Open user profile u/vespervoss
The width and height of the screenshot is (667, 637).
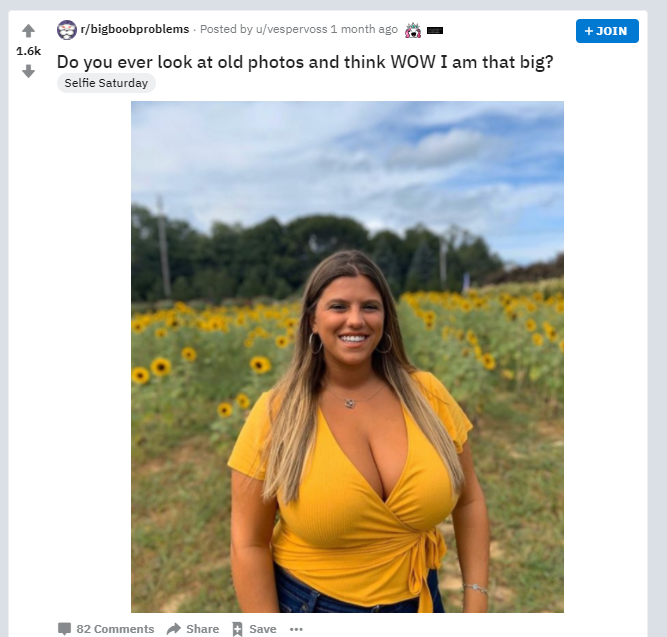coord(291,29)
